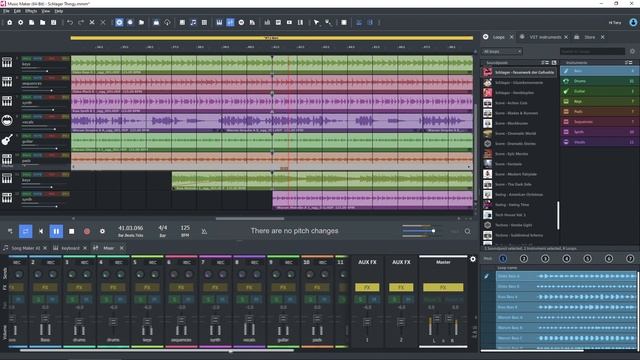
Task: Click the redo arrow in the toolbar
Action: point(81,22)
